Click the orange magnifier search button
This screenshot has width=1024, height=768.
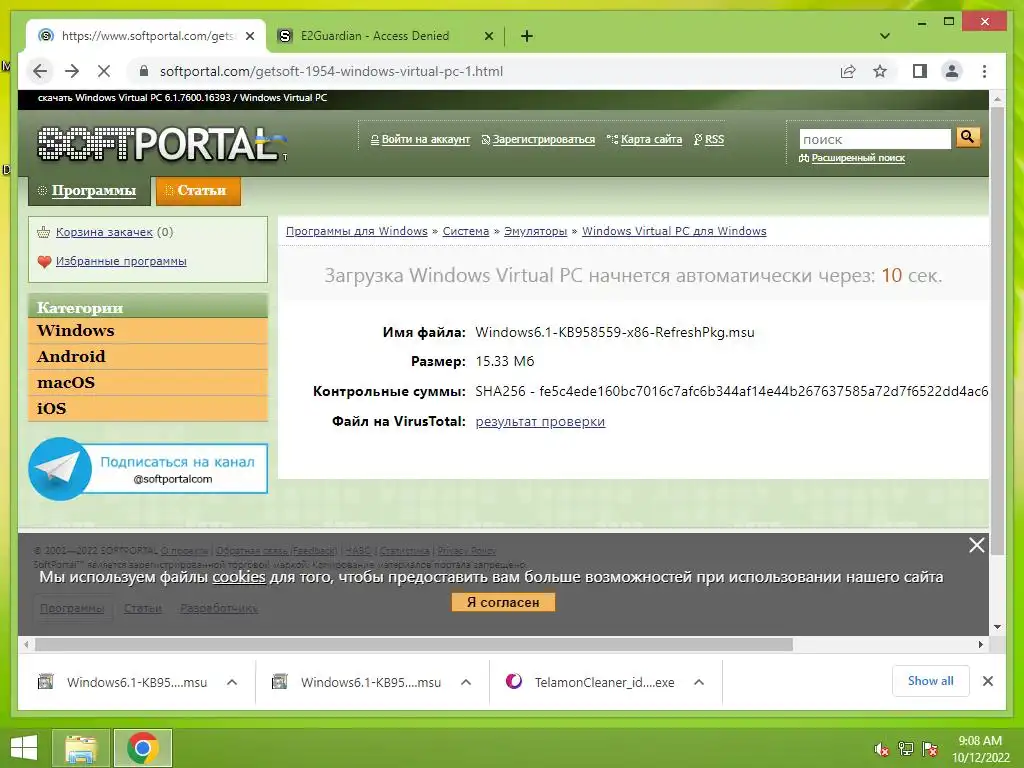(x=967, y=137)
